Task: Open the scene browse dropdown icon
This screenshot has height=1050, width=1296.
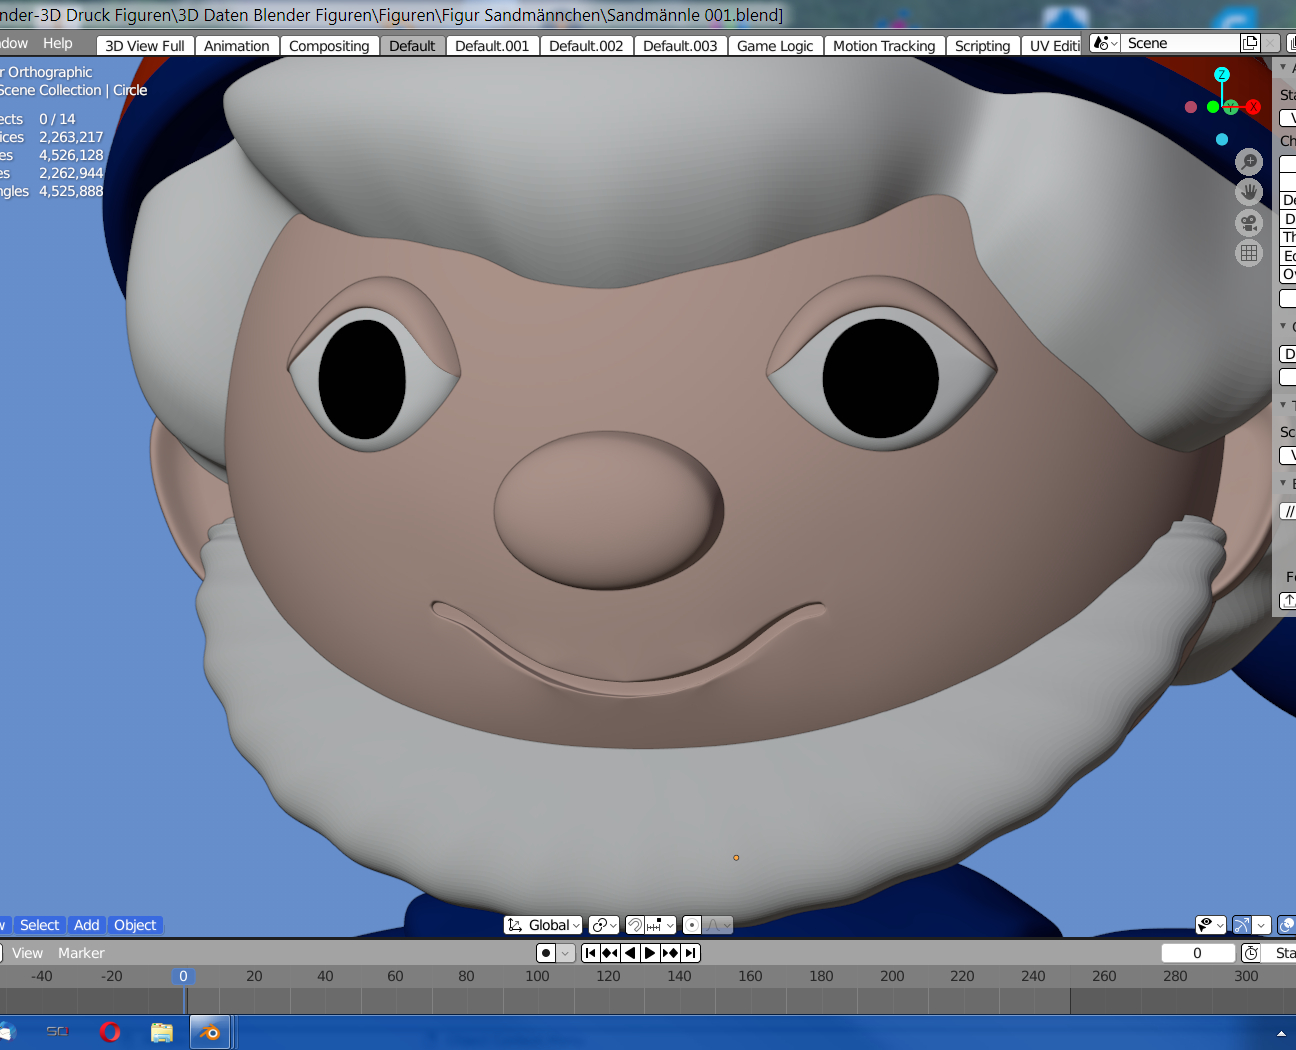Action: point(1104,43)
